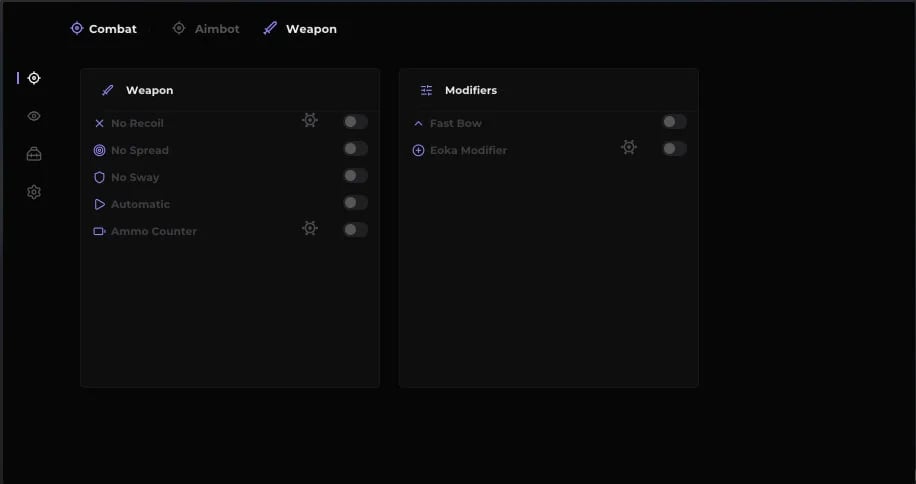Open the sidebar toolbox icon section

point(34,154)
